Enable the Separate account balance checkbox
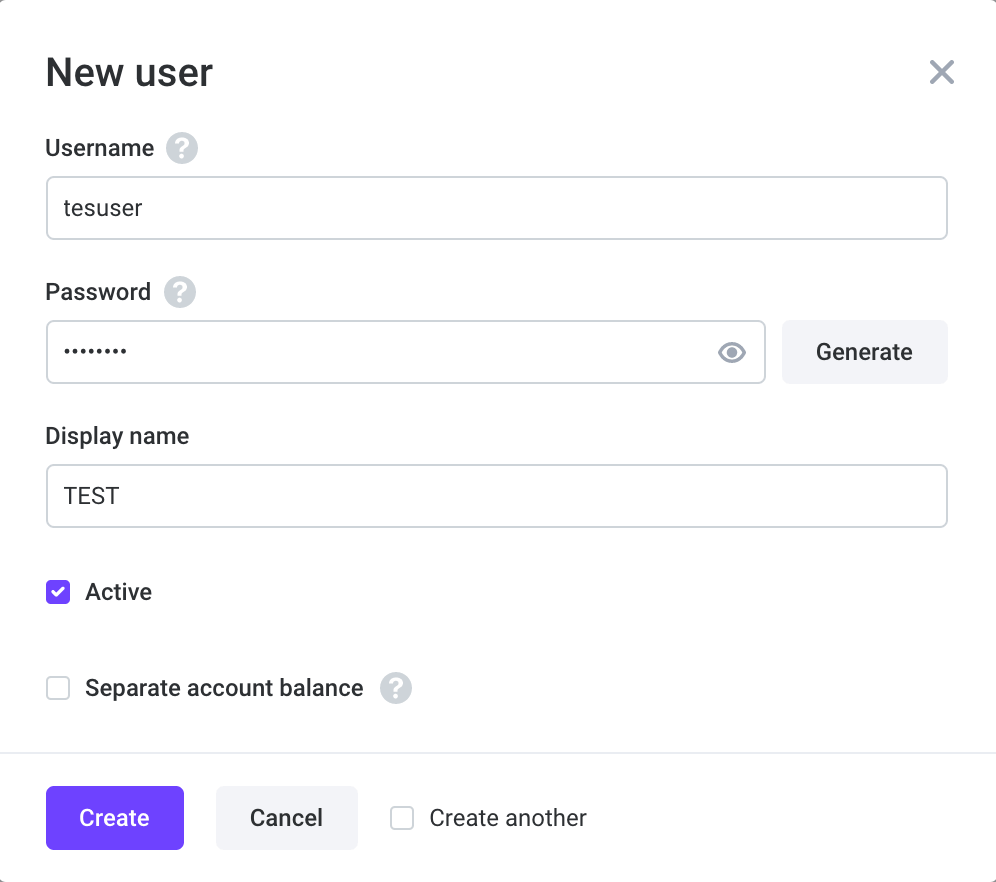The width and height of the screenshot is (996, 882). click(58, 688)
